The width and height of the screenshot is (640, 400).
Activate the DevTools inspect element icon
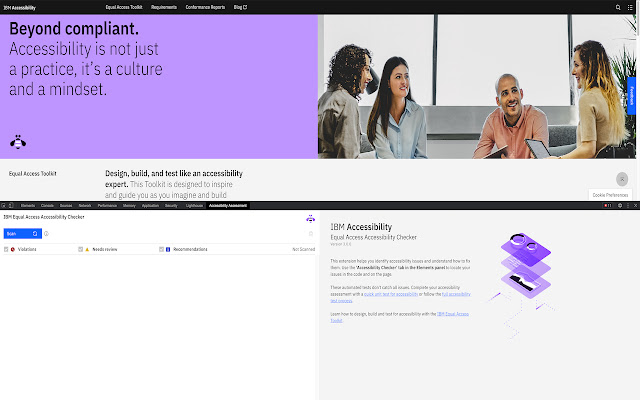point(4,205)
